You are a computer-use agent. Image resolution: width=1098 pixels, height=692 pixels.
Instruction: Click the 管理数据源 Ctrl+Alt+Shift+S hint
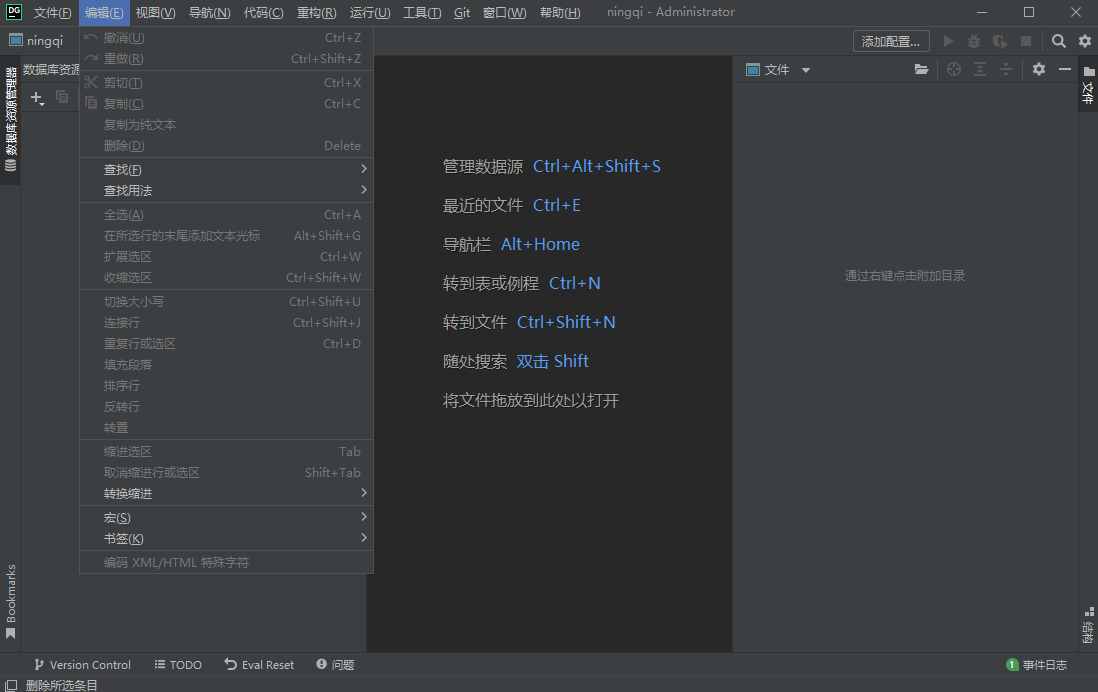point(552,166)
